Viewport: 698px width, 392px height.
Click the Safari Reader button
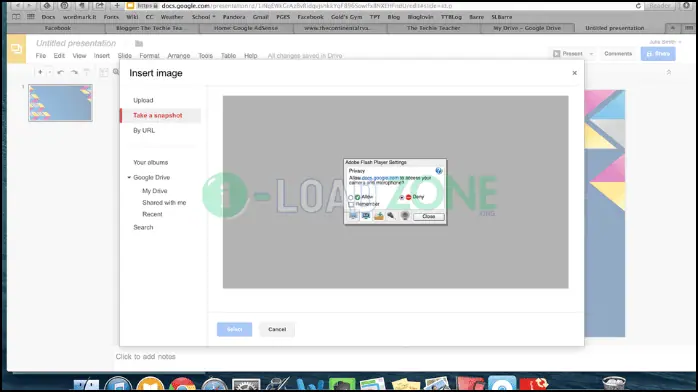[x=659, y=6]
